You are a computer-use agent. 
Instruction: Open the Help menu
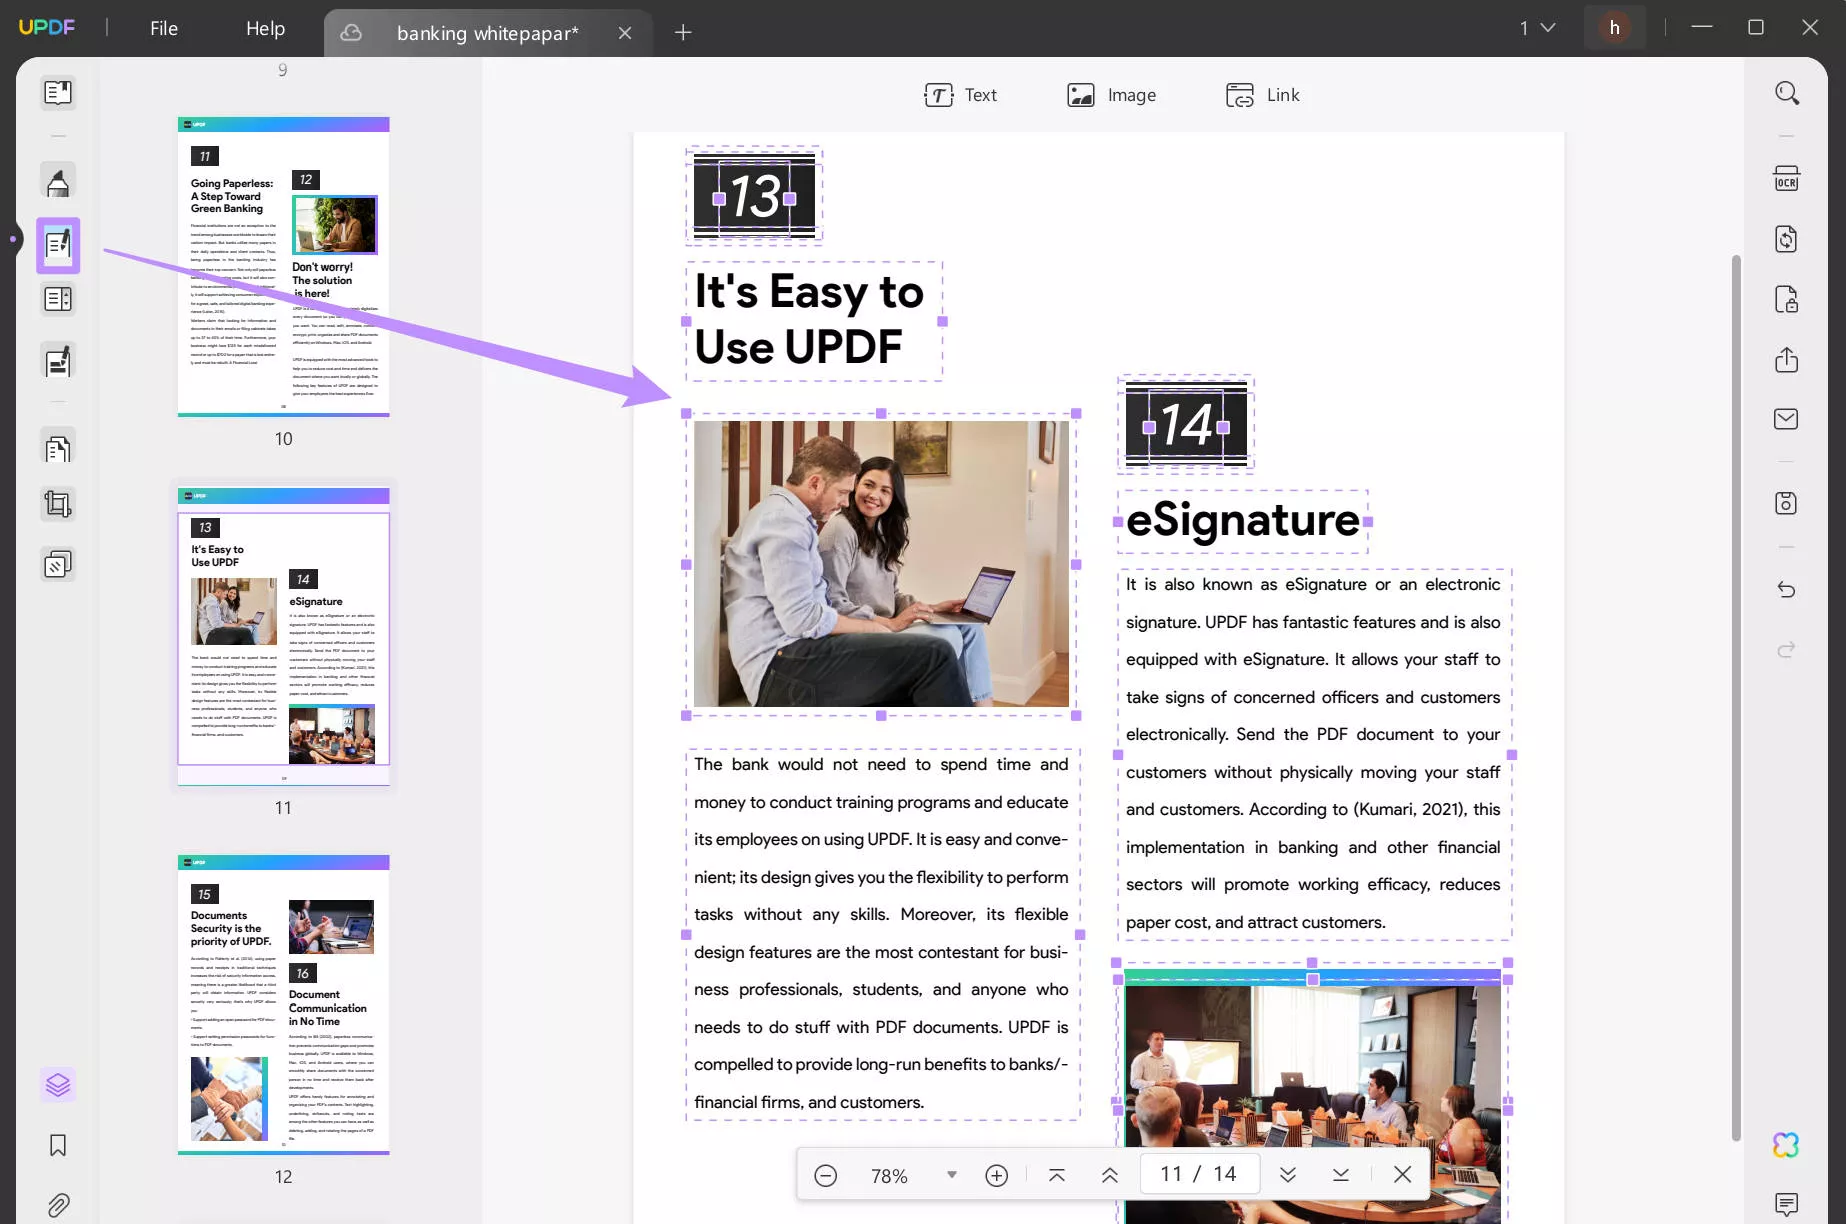pos(266,28)
